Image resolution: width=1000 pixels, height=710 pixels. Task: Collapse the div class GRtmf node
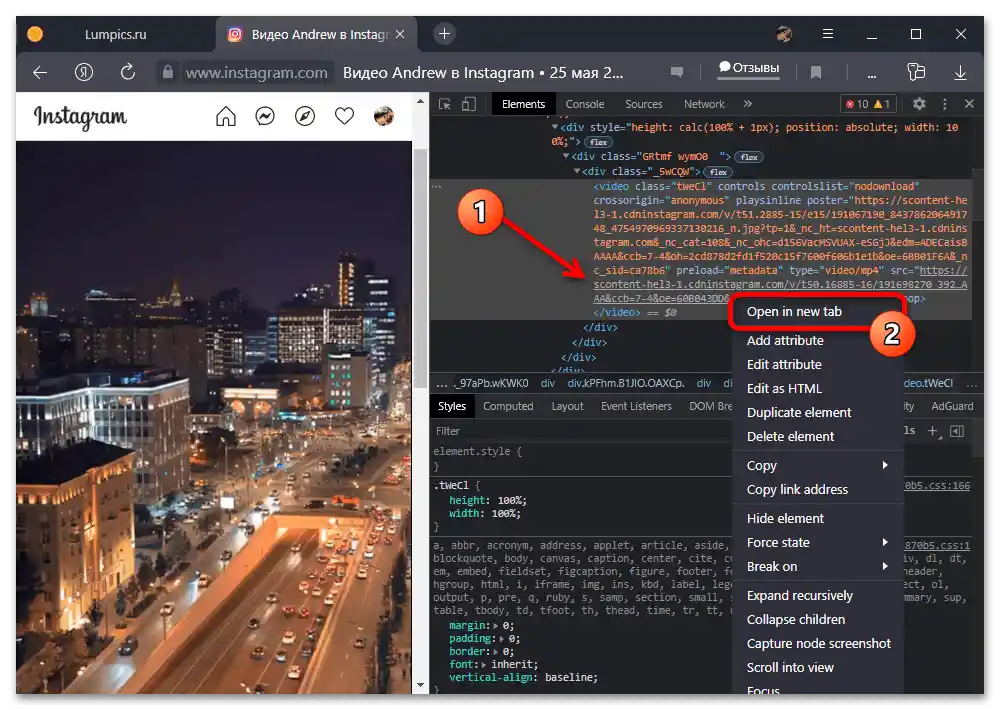[x=566, y=156]
